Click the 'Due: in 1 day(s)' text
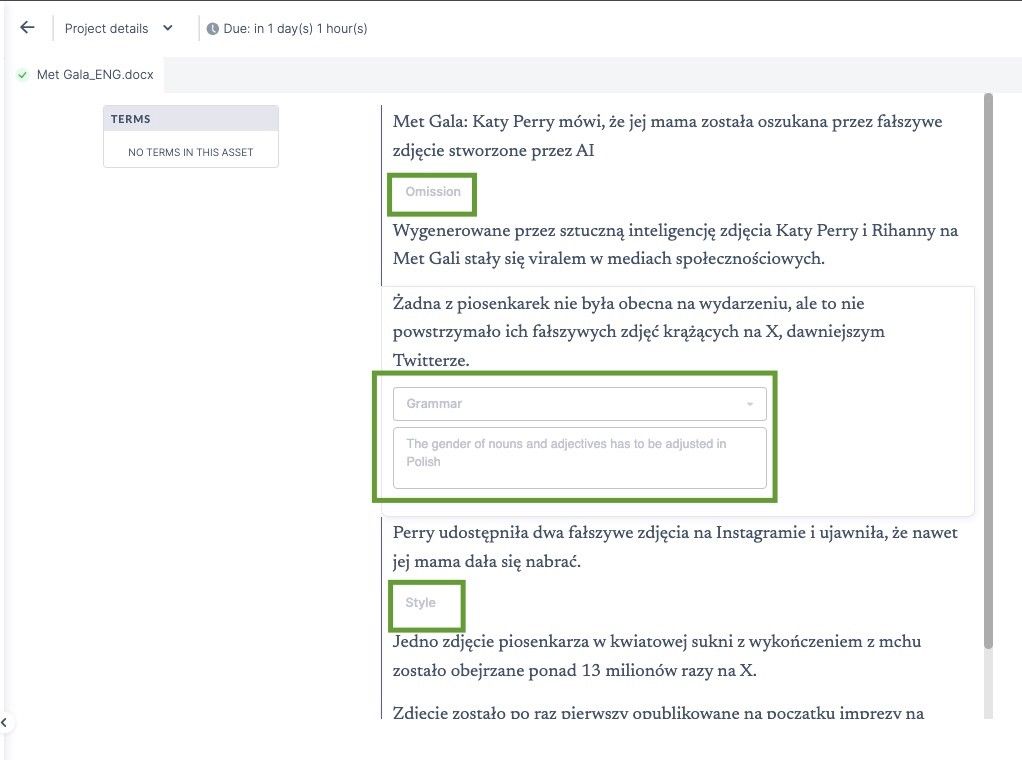1022x760 pixels. [x=295, y=29]
